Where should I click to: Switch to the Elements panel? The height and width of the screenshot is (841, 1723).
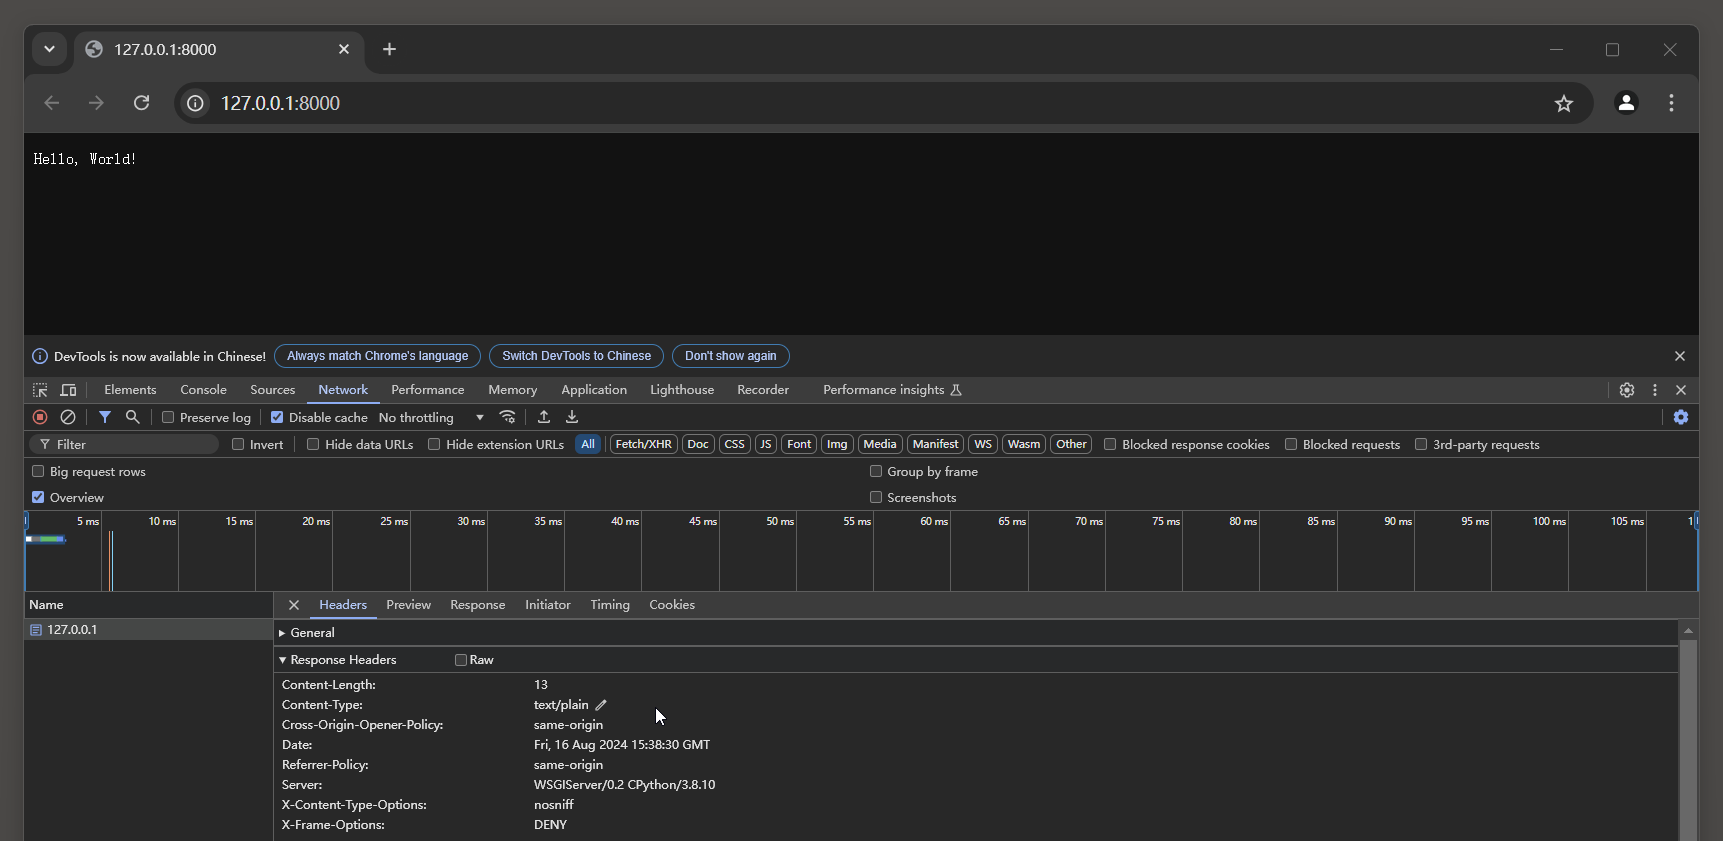coord(130,390)
